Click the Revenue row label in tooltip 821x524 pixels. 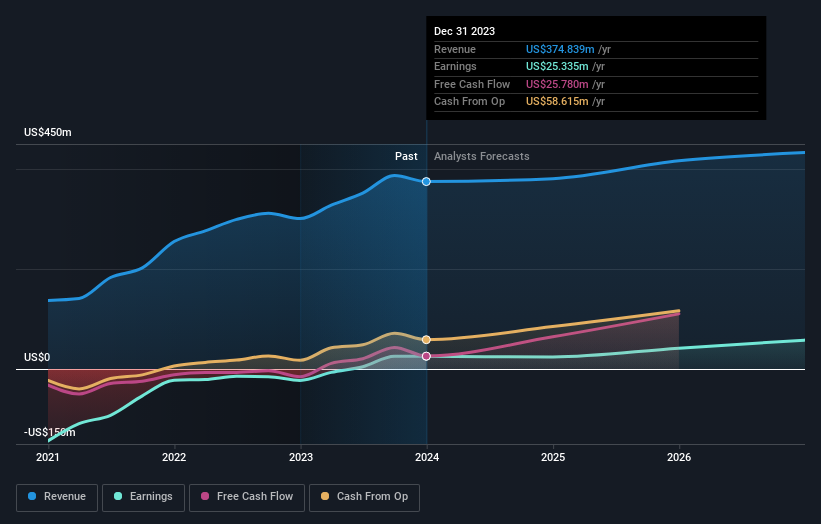(455, 49)
